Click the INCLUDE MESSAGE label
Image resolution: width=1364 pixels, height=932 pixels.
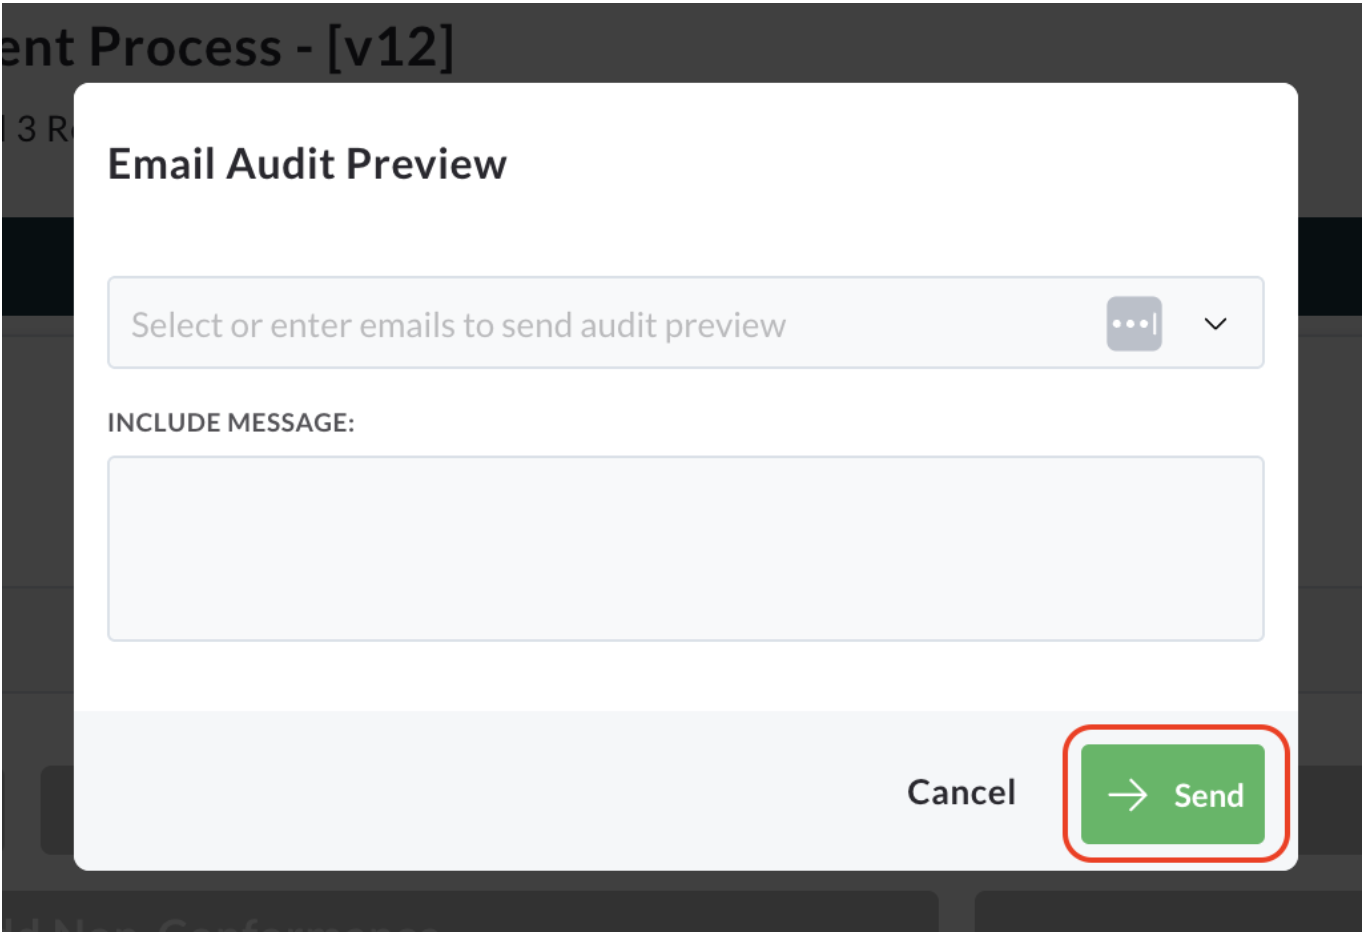coord(231,423)
